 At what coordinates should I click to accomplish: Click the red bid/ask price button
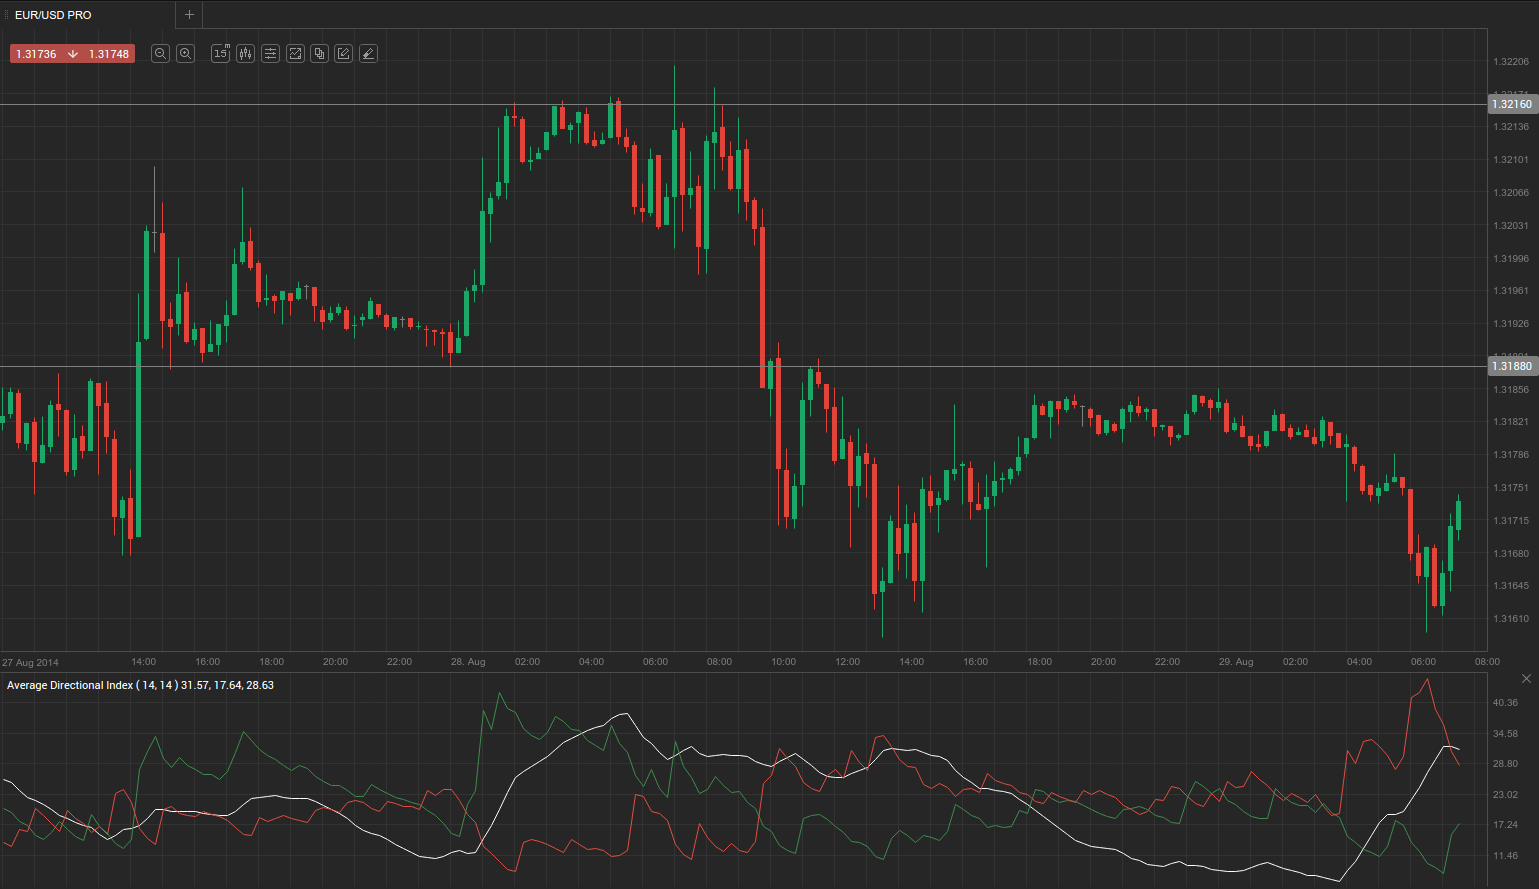tap(72, 54)
